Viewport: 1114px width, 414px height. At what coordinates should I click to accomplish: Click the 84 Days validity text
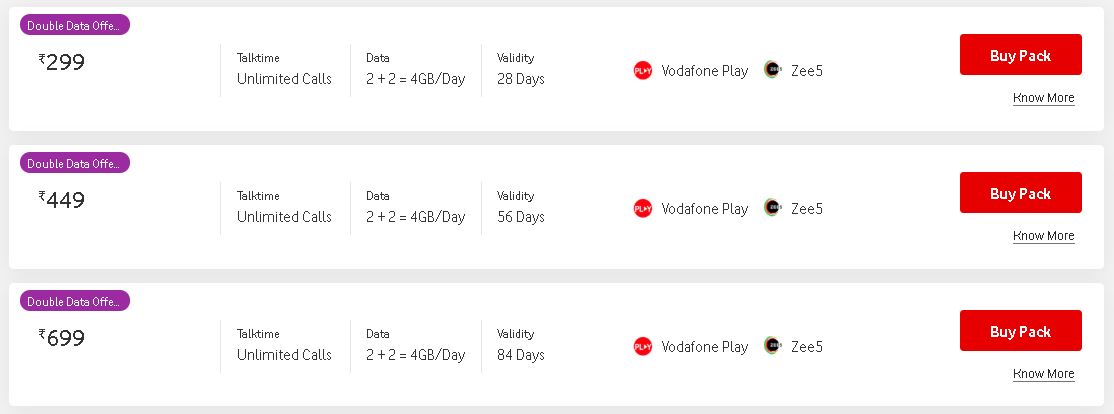pyautogui.click(x=520, y=355)
